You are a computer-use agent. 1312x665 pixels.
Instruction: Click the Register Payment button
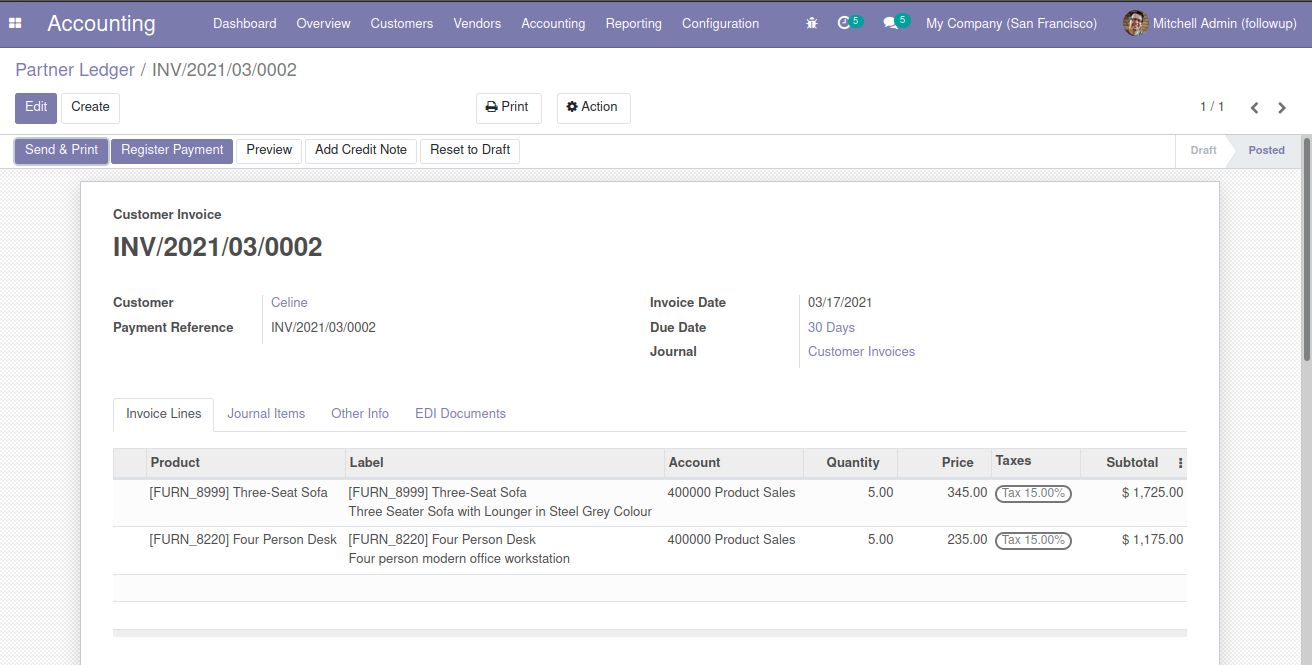tap(172, 150)
